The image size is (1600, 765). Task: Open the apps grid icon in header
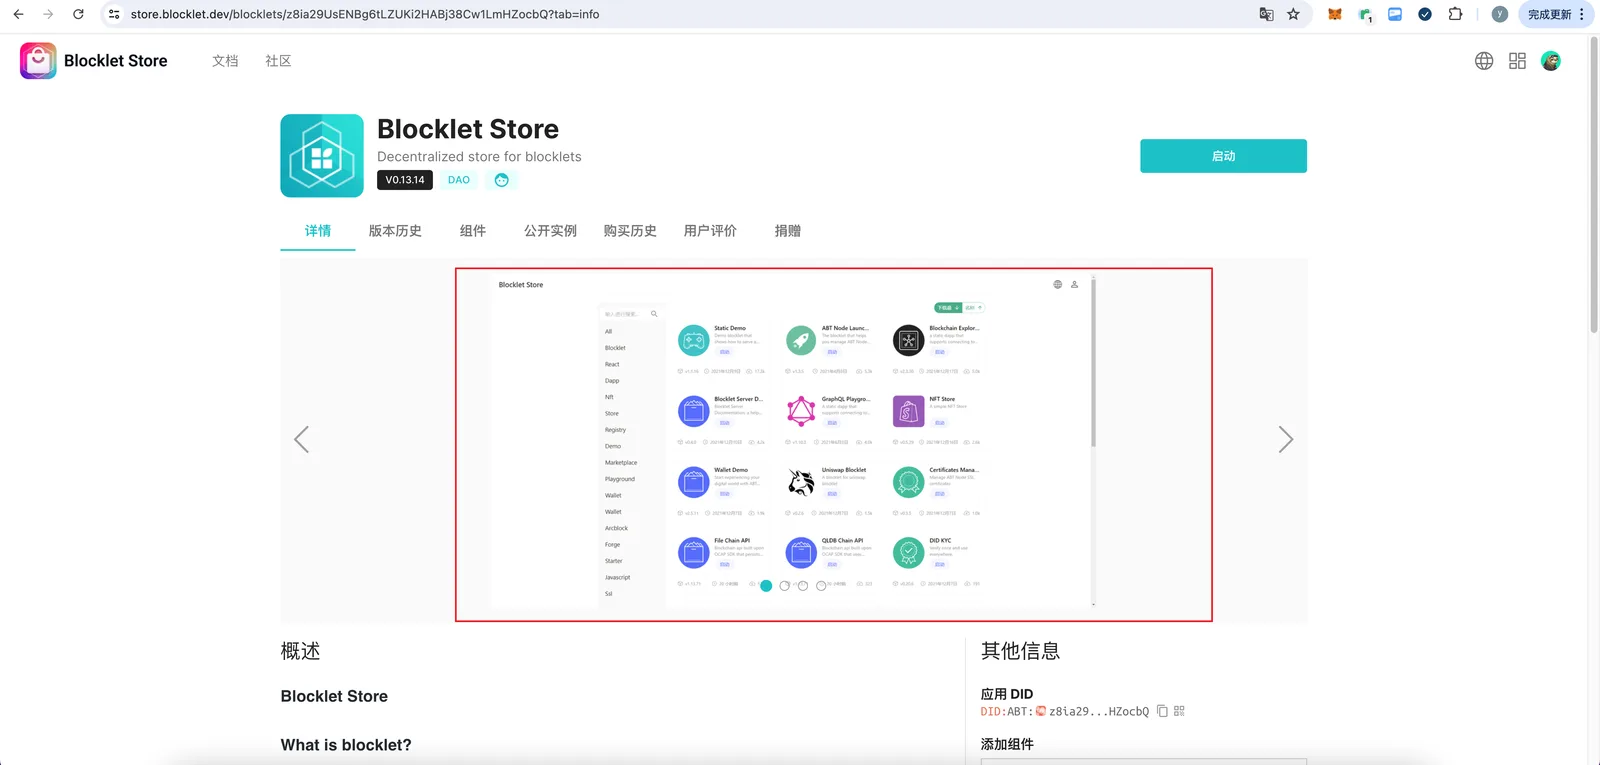point(1517,61)
